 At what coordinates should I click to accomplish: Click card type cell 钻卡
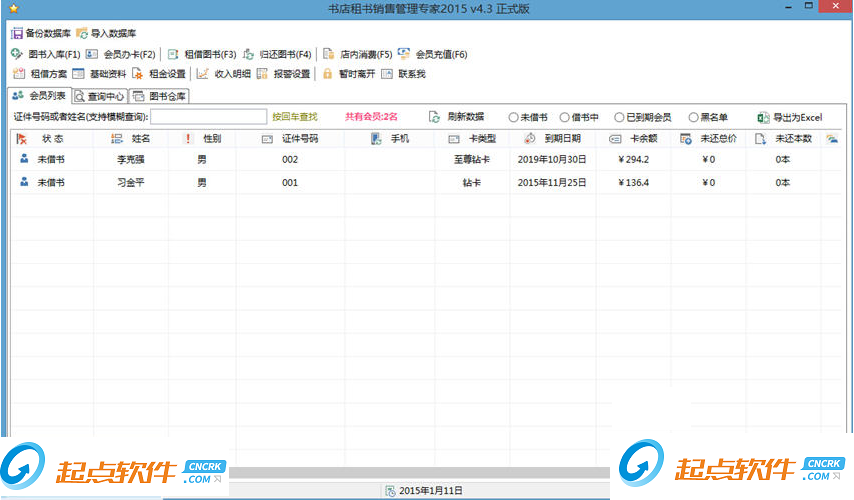coord(472,182)
